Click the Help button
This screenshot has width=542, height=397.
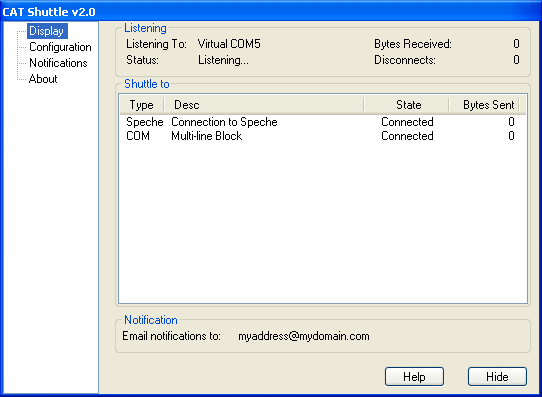click(x=414, y=376)
